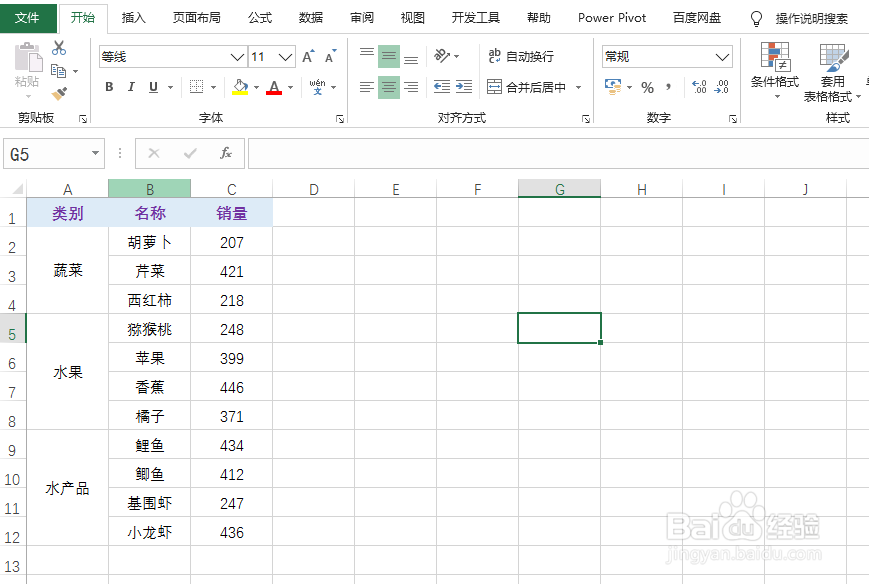Image resolution: width=869 pixels, height=584 pixels.
Task: Switch to Data (数据) tab
Action: 310,18
